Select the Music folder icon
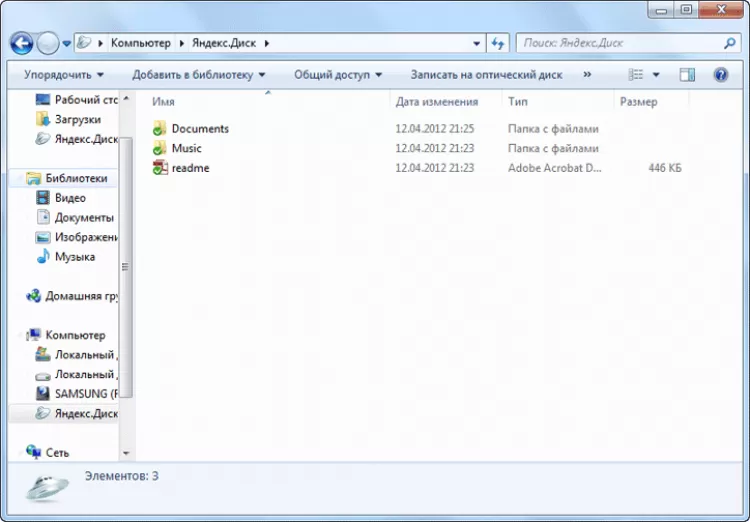Screen dimensions: 750x522 pyautogui.click(x=160, y=148)
